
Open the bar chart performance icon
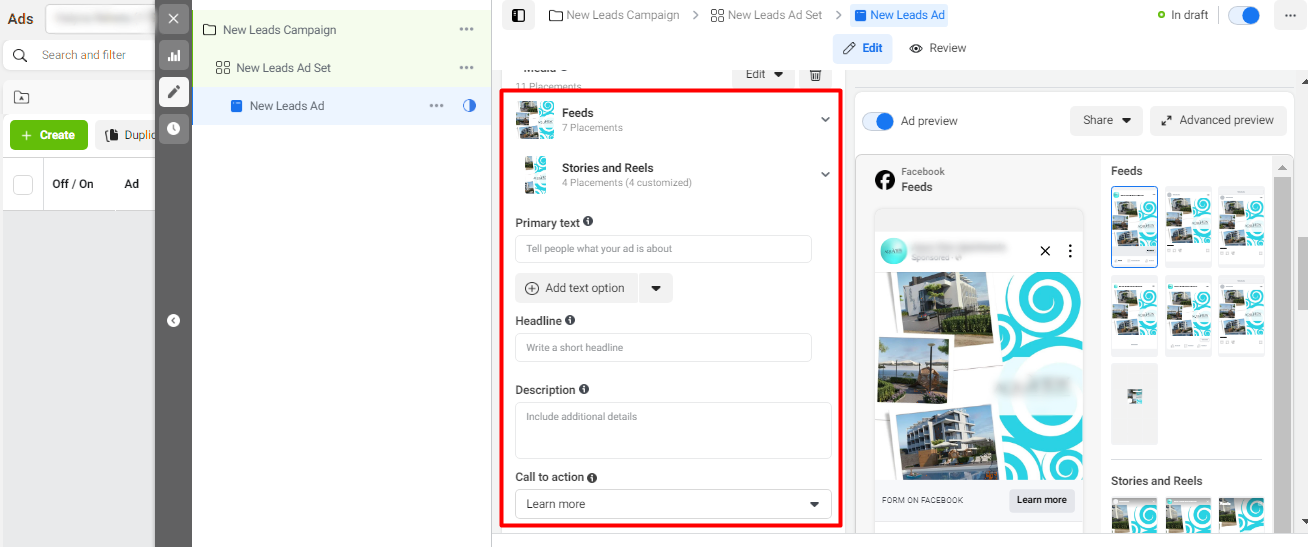[173, 55]
